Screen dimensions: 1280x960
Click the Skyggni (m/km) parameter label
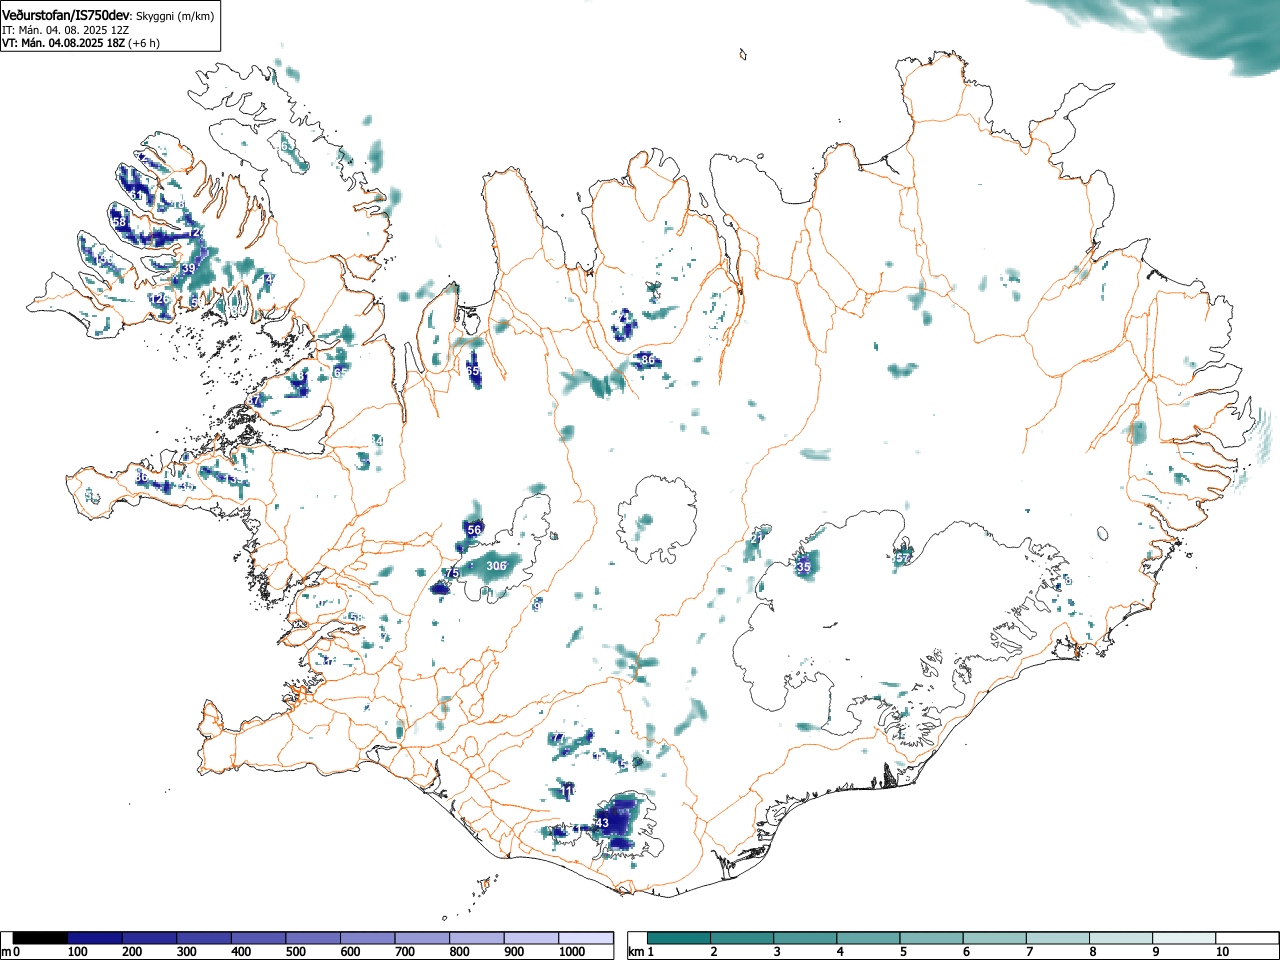(x=174, y=16)
